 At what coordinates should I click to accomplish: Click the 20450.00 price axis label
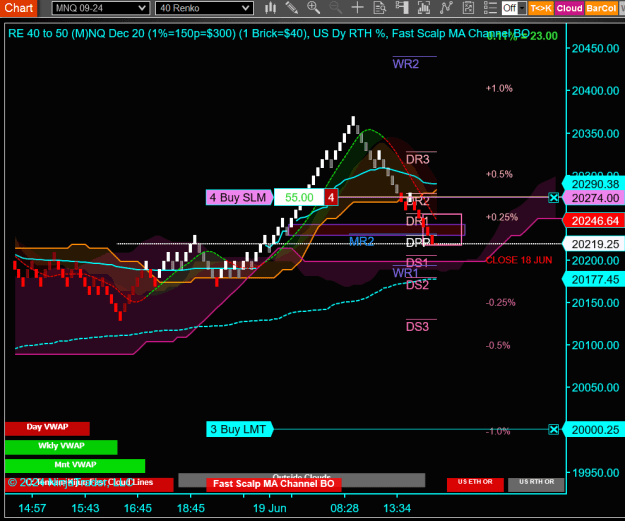point(596,49)
